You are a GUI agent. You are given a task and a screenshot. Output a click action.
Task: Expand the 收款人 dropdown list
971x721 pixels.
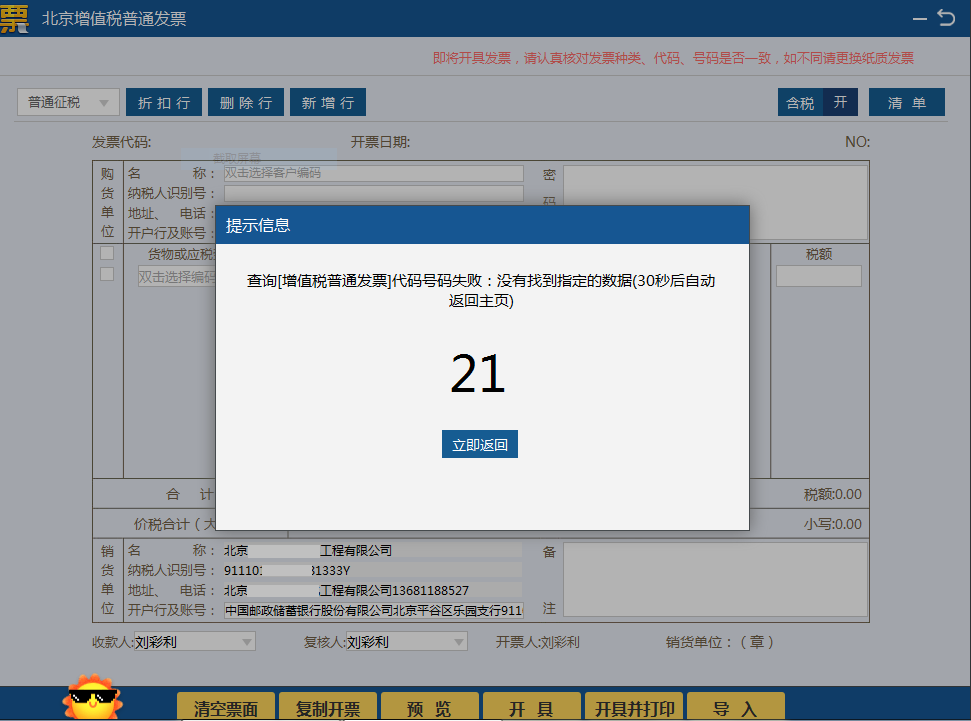[247, 642]
